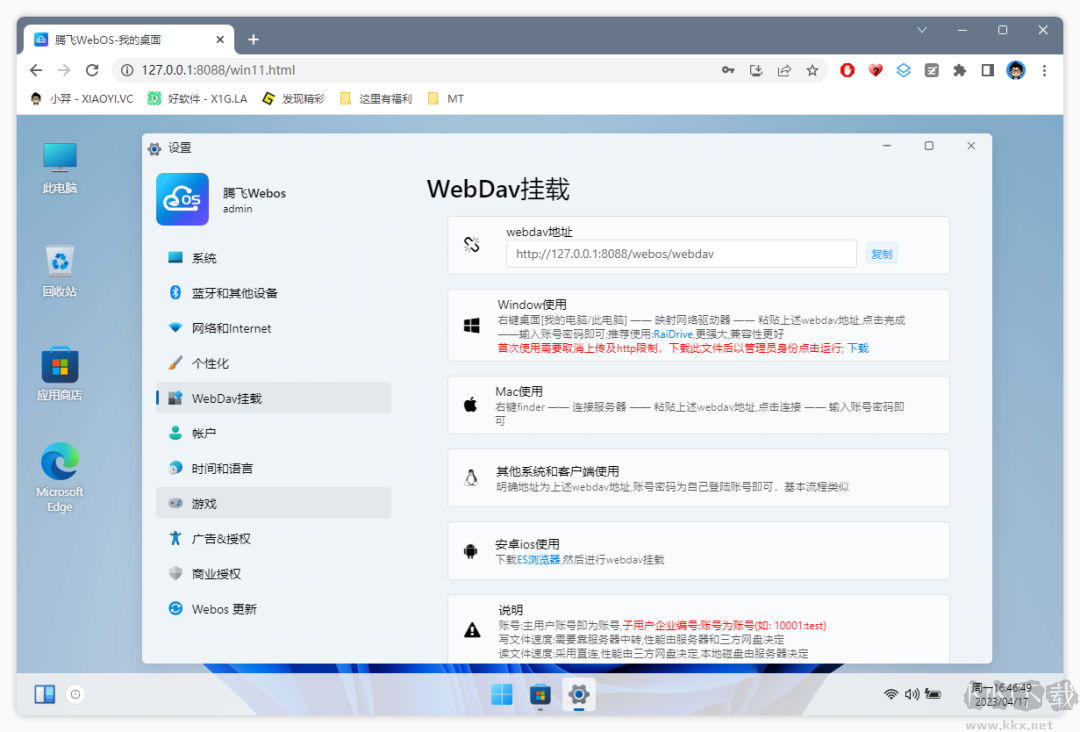
Task: Open the store icon in webos taskbar
Action: (540, 695)
